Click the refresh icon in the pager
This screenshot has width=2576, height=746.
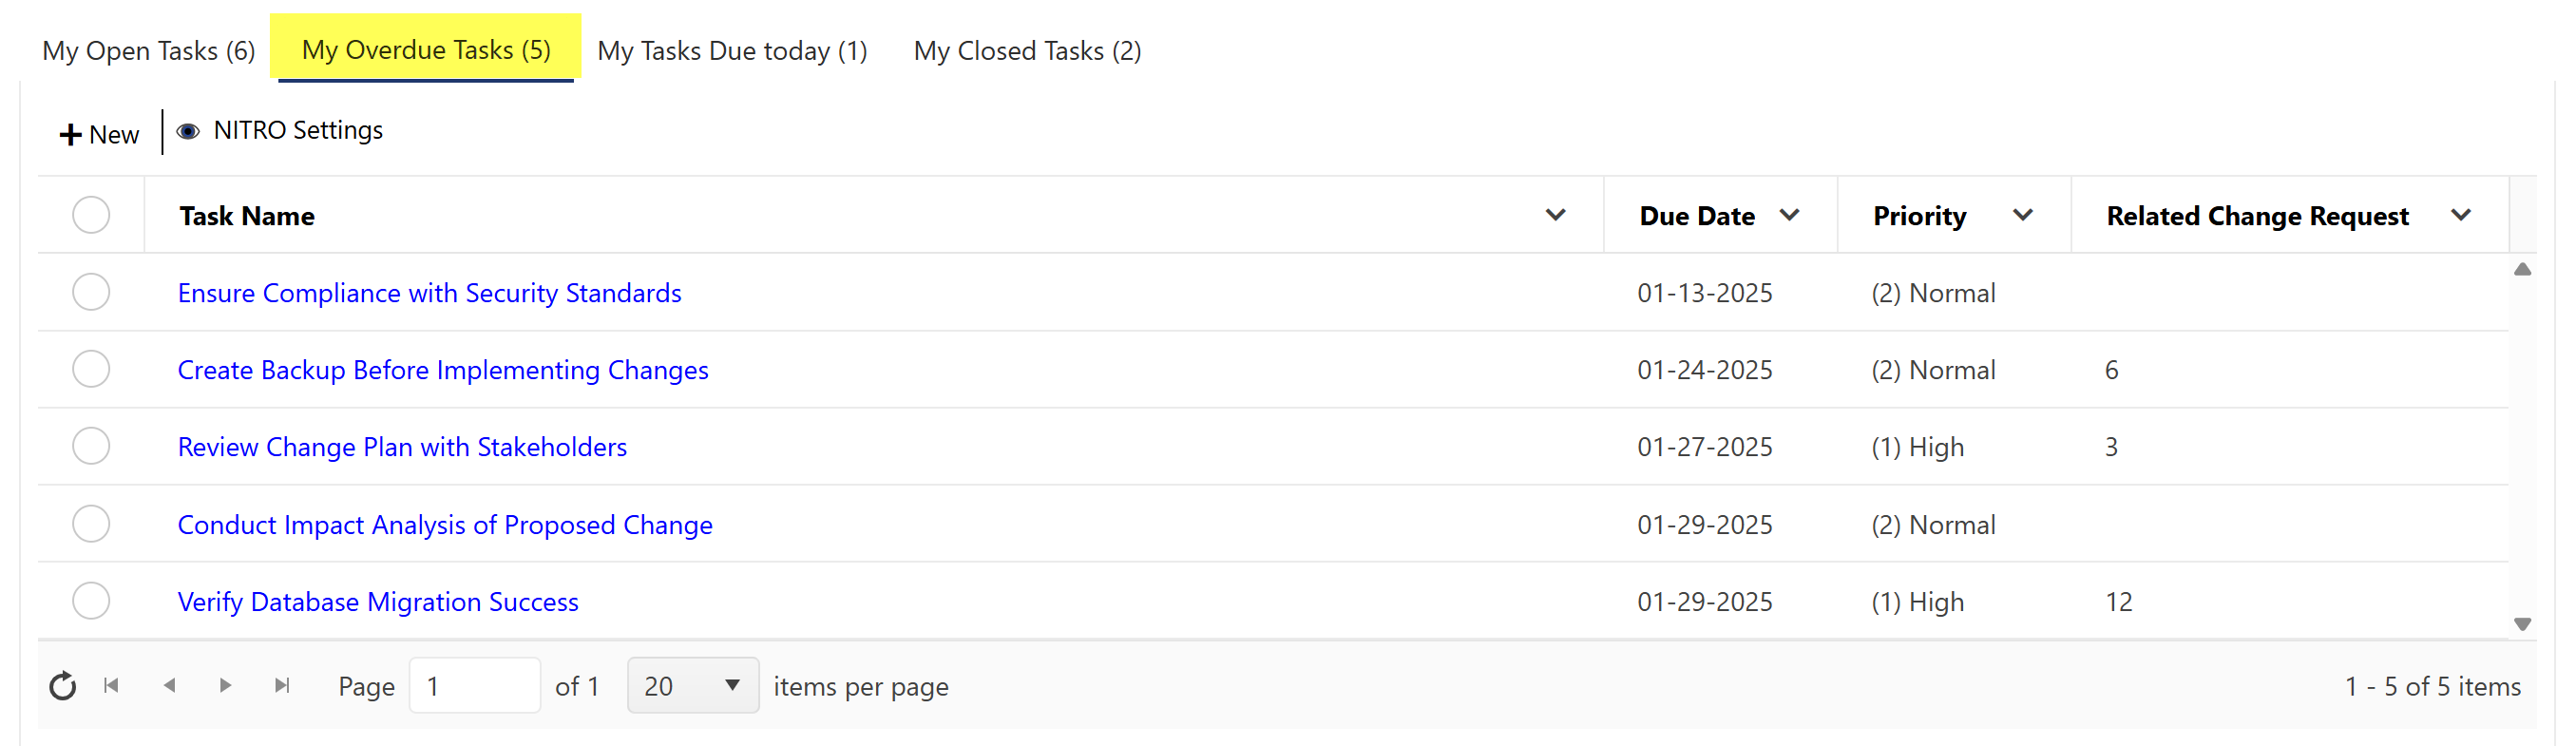63,686
